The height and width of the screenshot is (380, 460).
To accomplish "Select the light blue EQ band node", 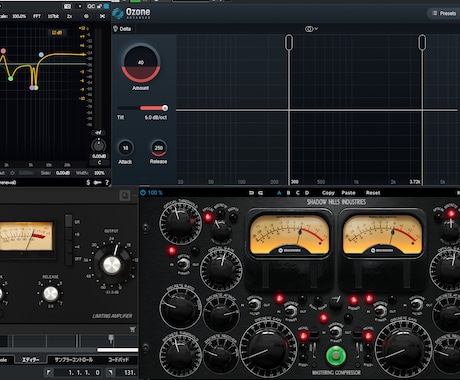I will 41,54.
